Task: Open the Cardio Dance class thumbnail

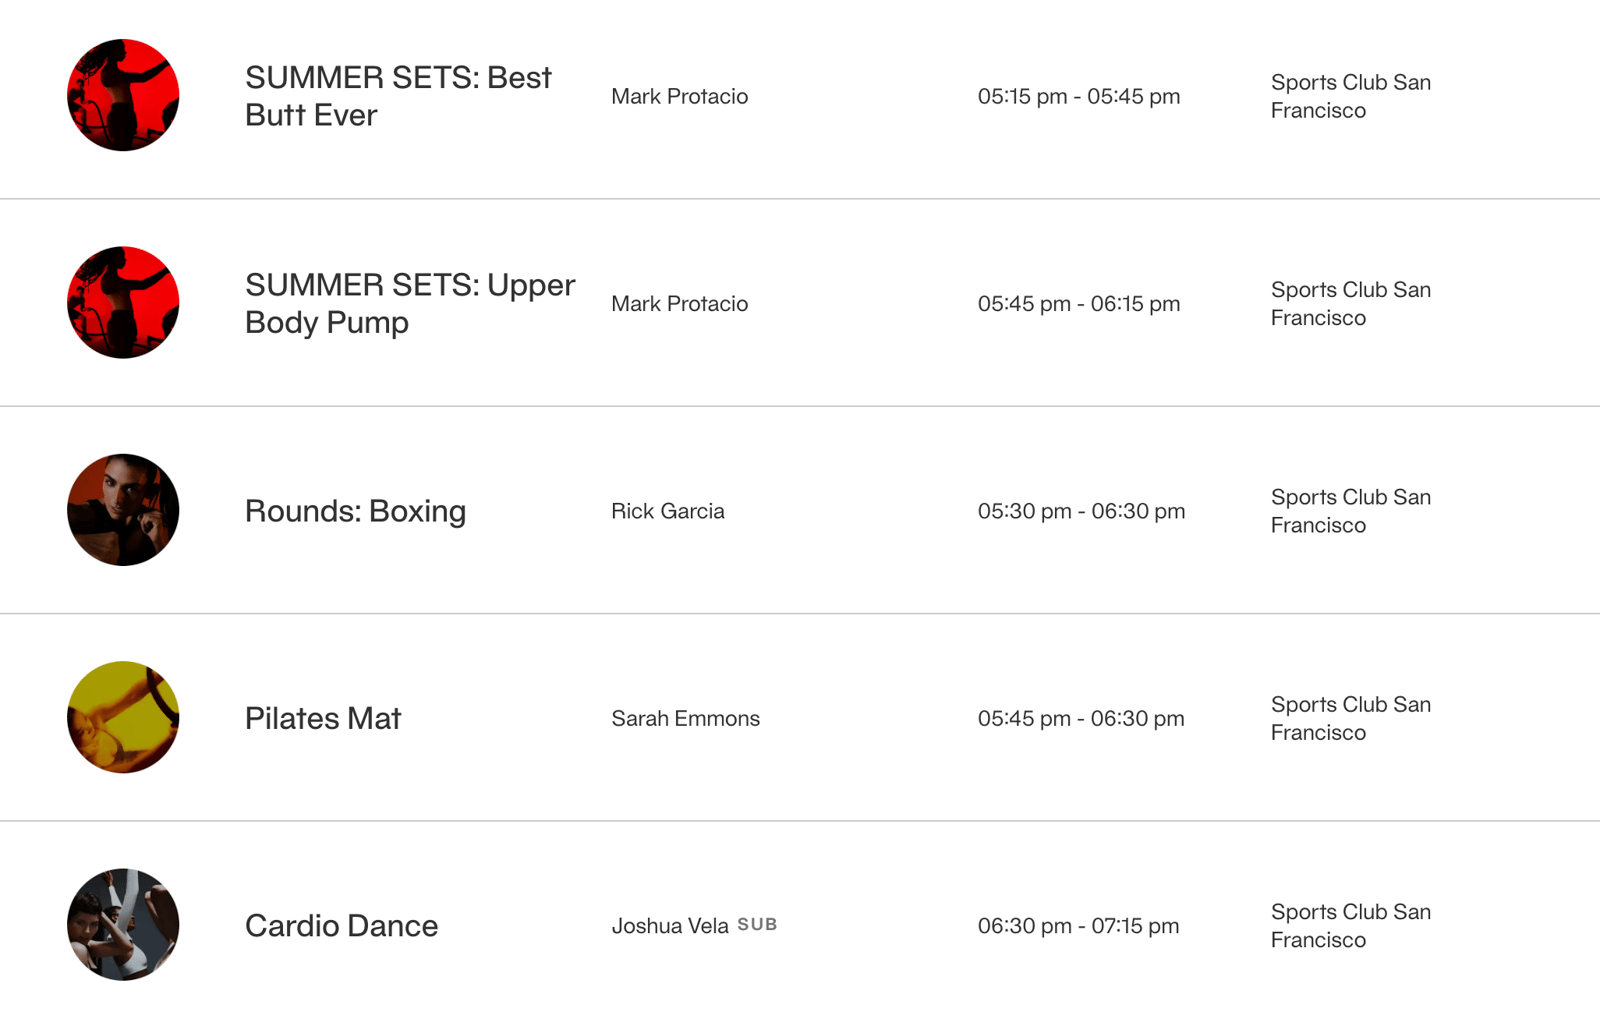Action: coord(123,925)
